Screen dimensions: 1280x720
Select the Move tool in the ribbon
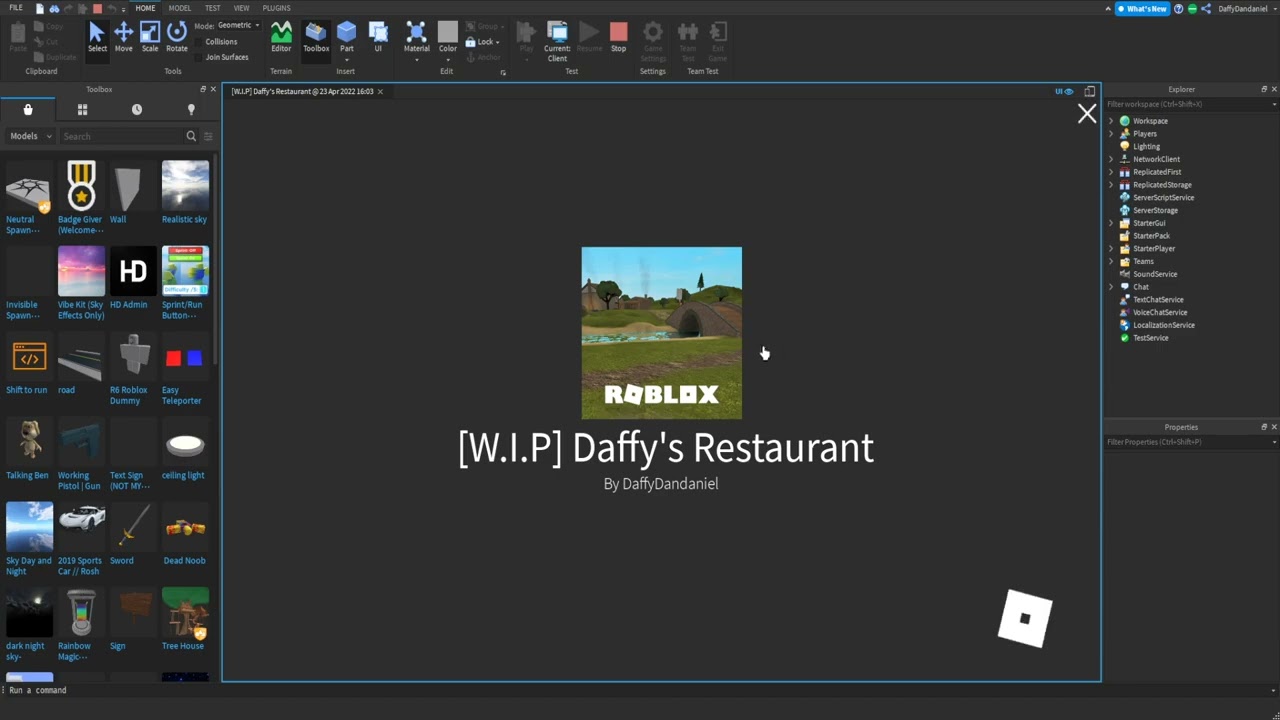click(x=123, y=37)
